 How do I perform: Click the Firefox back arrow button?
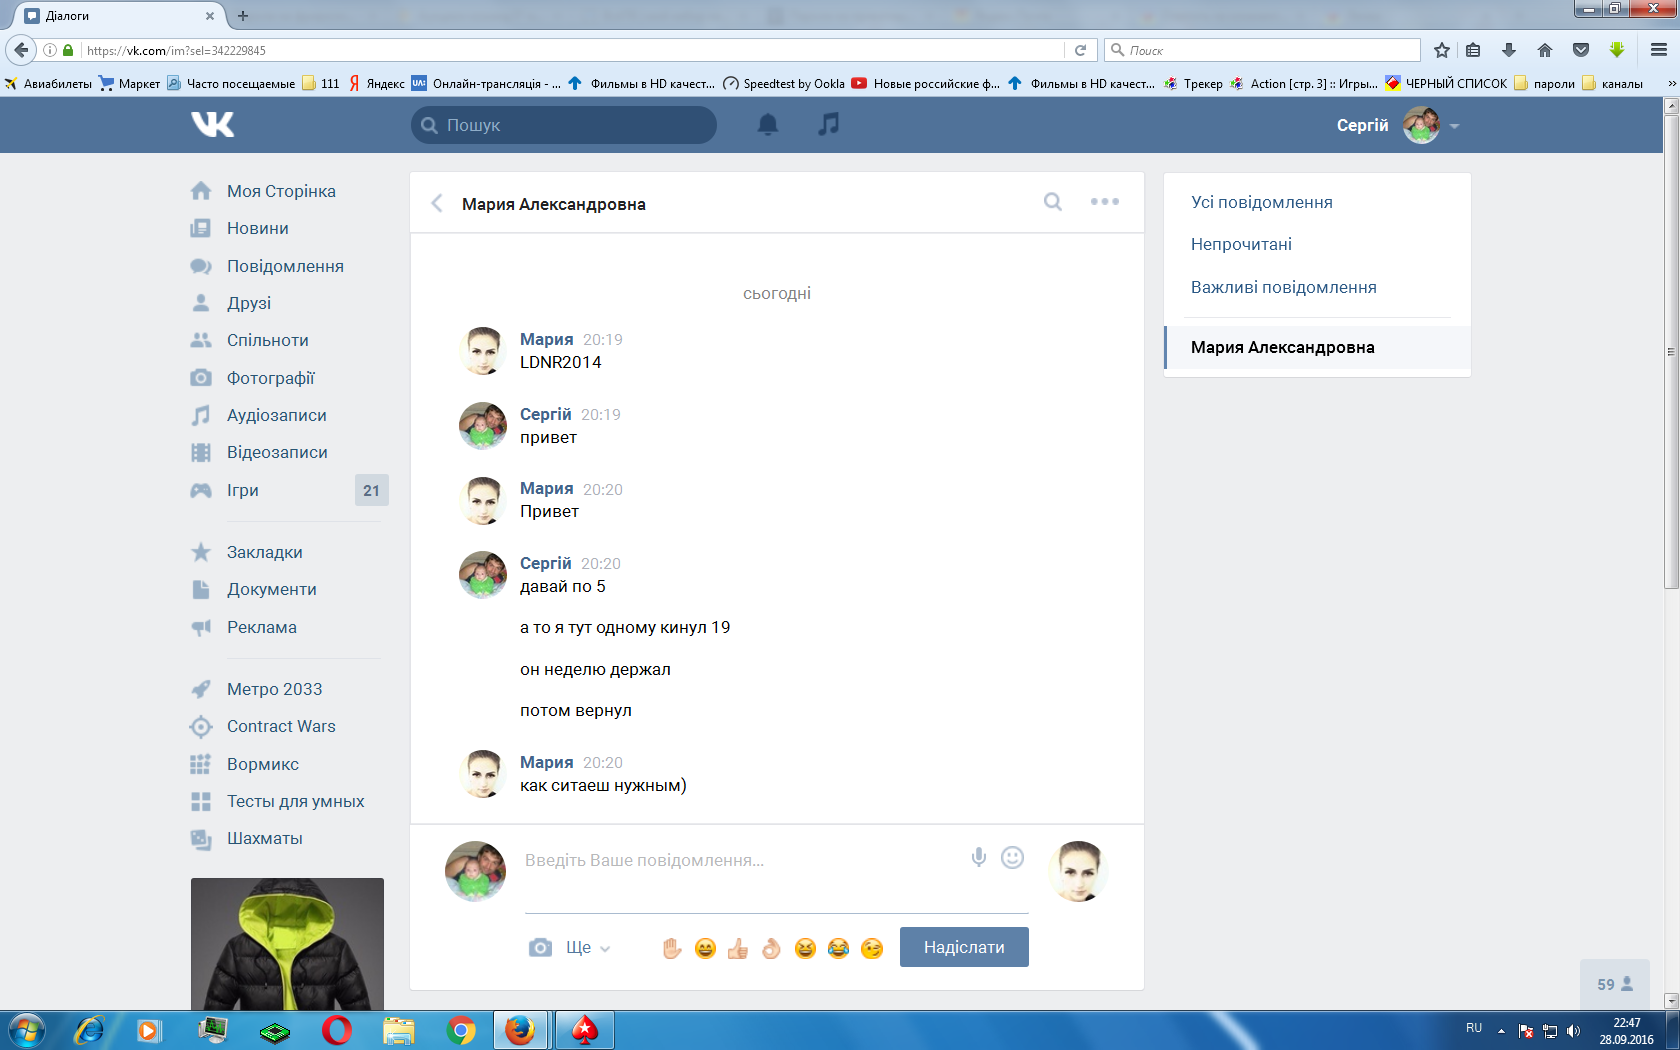click(21, 50)
